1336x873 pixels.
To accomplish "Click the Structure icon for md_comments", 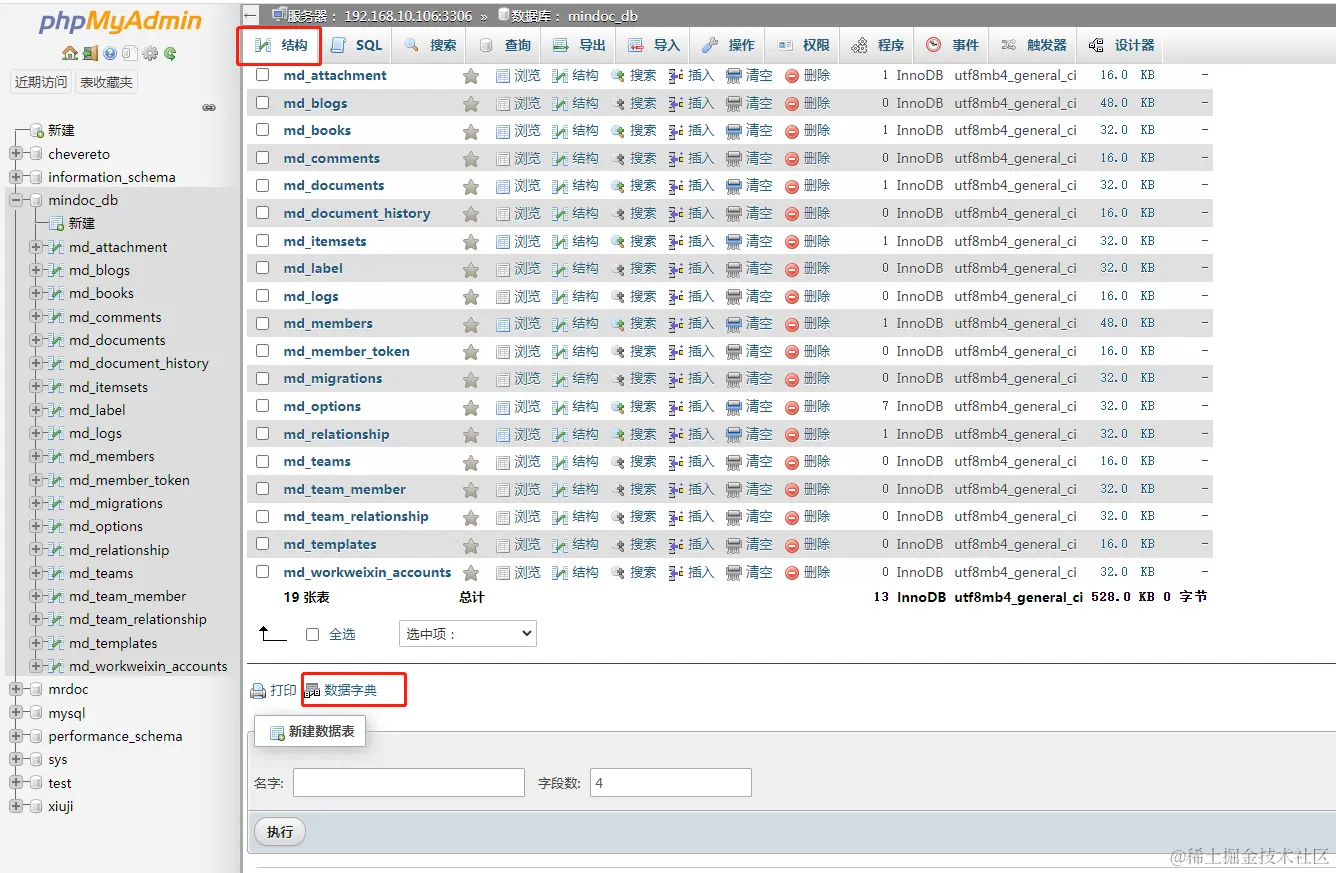I will 561,158.
